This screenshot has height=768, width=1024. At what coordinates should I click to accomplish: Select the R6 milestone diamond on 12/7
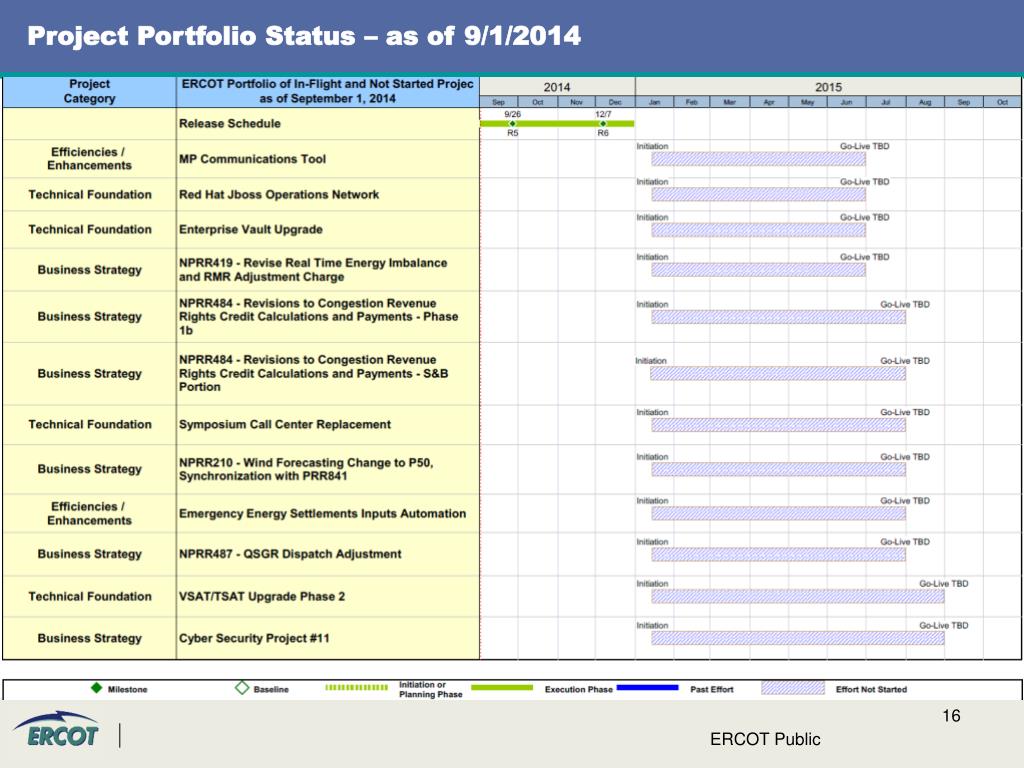pyautogui.click(x=603, y=123)
